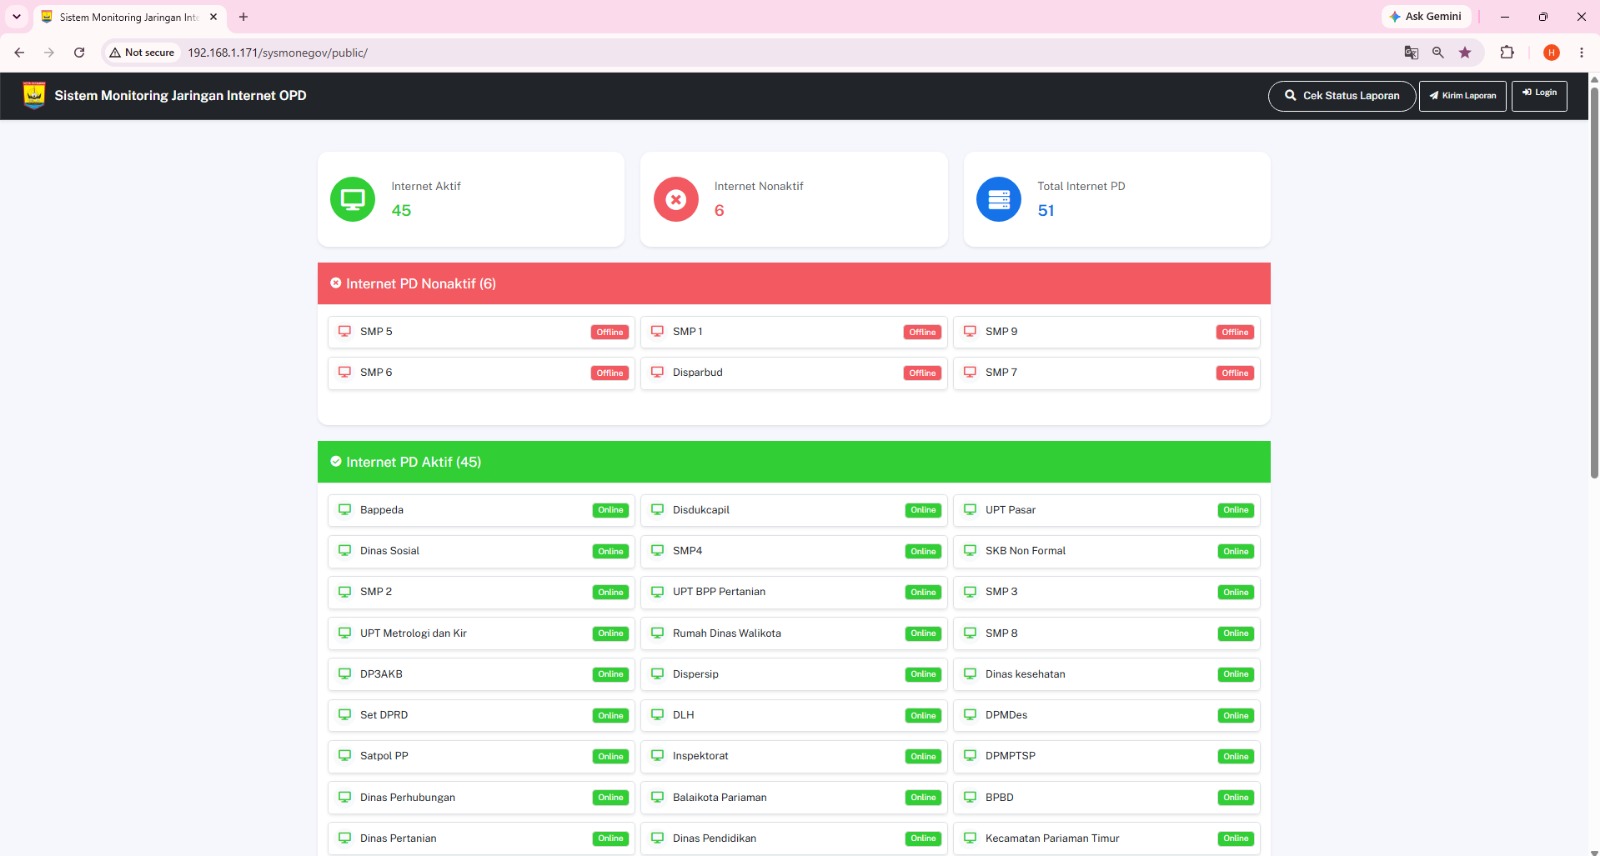Click the Kirim Laporan button
The image size is (1600, 856).
(1462, 96)
